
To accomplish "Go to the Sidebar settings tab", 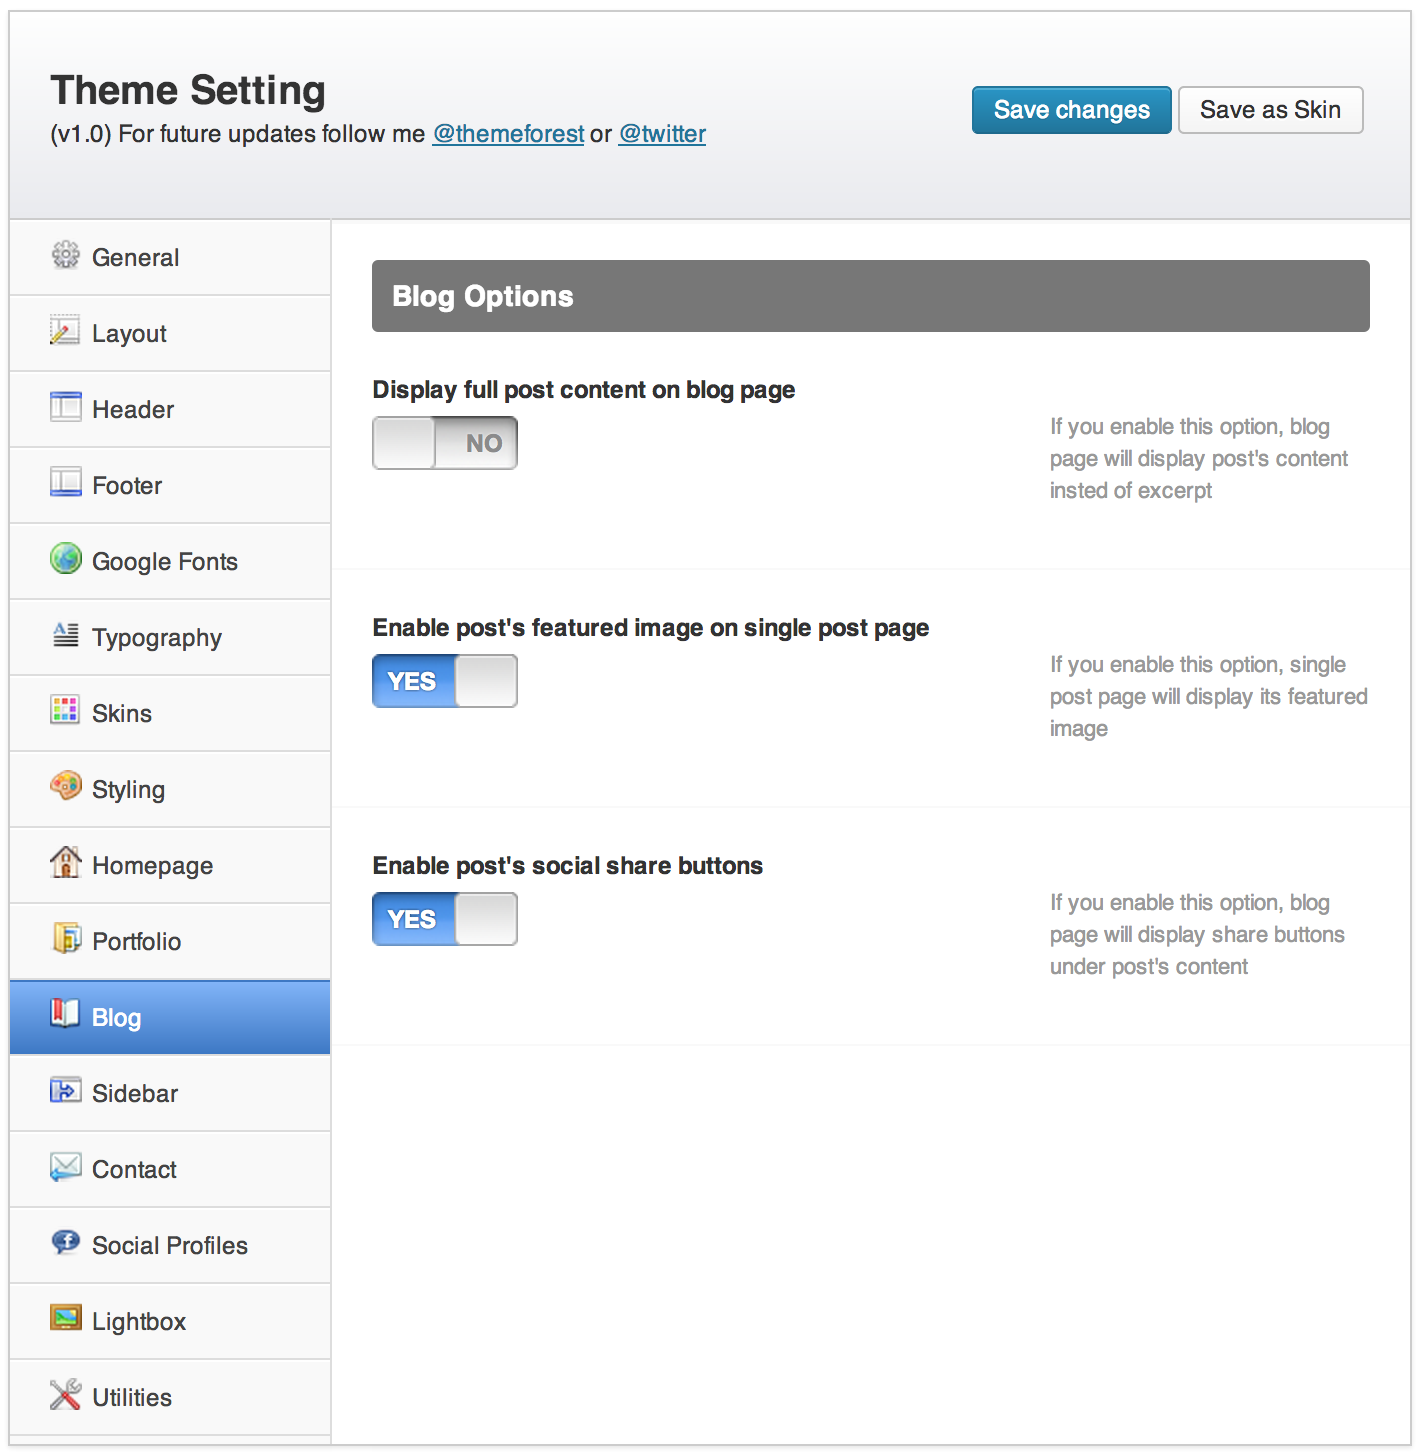I will [135, 1094].
